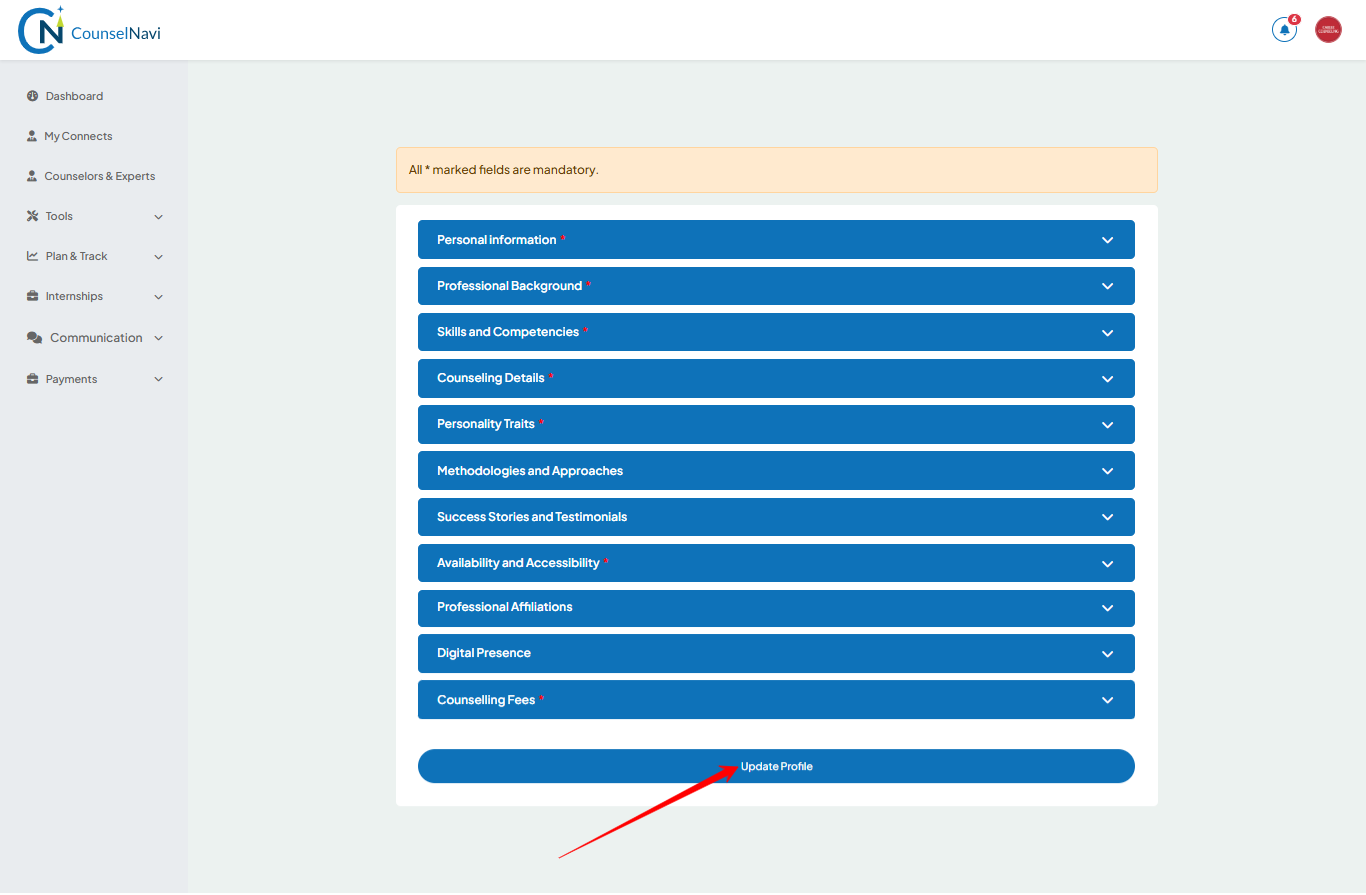Click the Tools wrench icon
Image resolution: width=1366 pixels, height=895 pixels.
coord(32,216)
